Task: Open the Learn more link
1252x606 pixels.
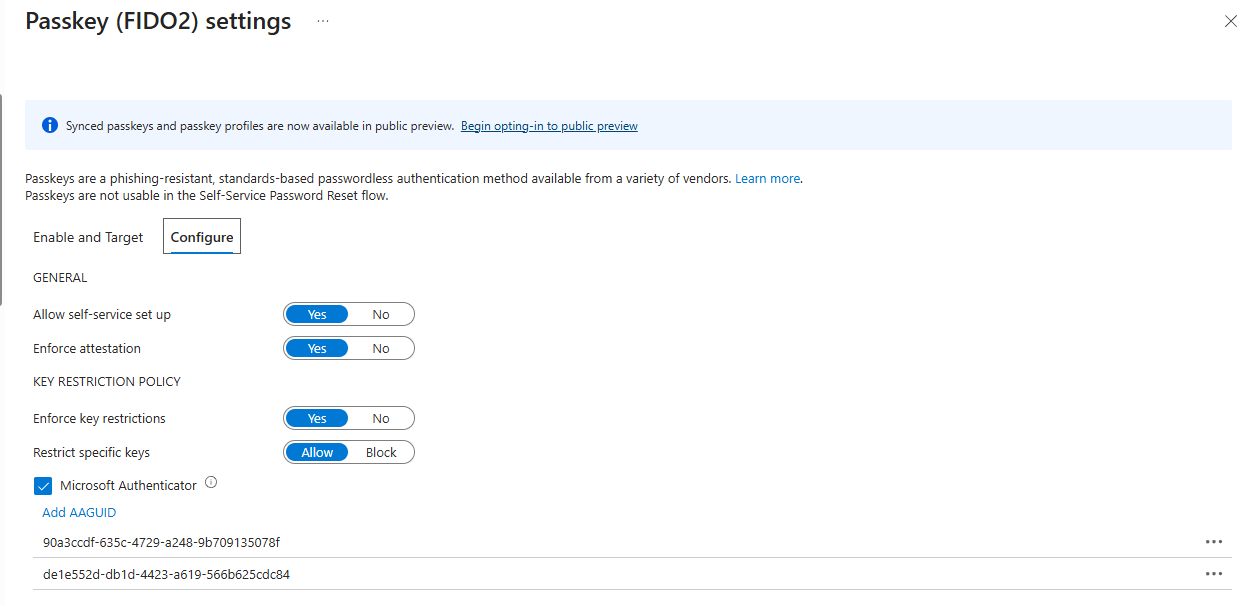Action: (x=766, y=178)
